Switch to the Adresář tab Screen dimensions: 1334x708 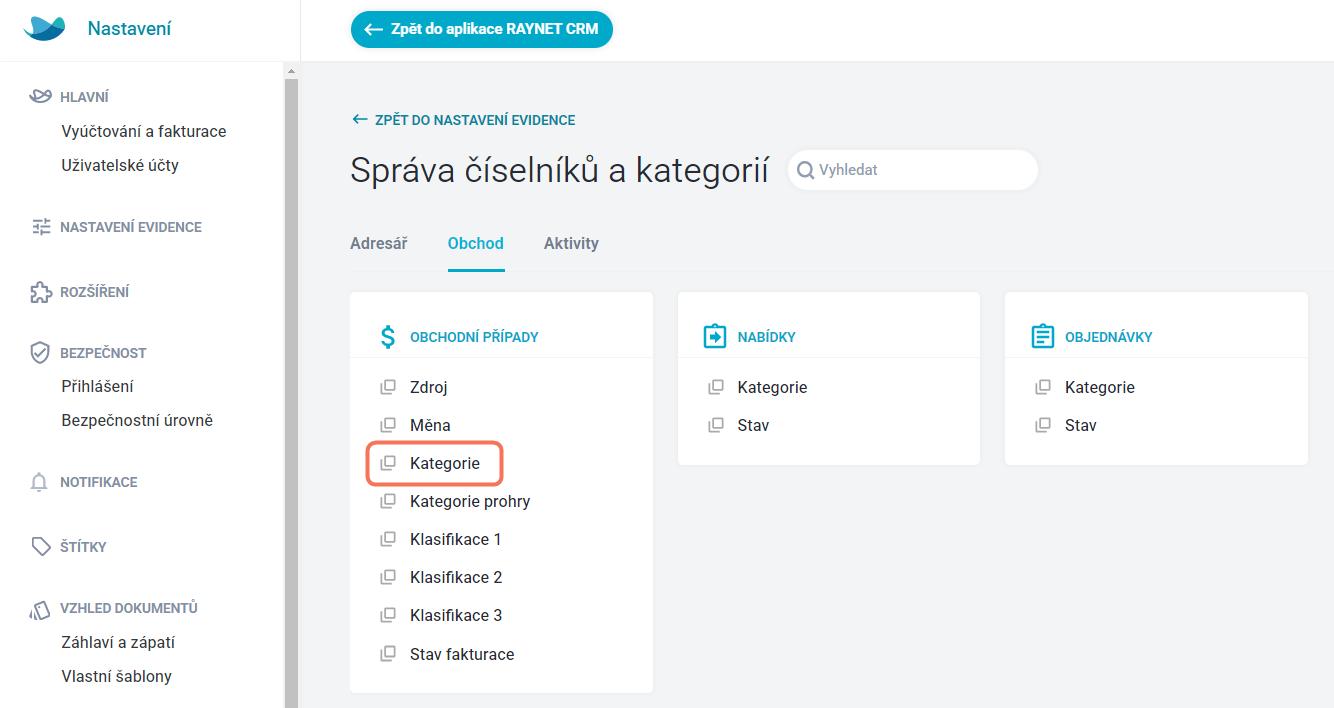click(x=379, y=243)
